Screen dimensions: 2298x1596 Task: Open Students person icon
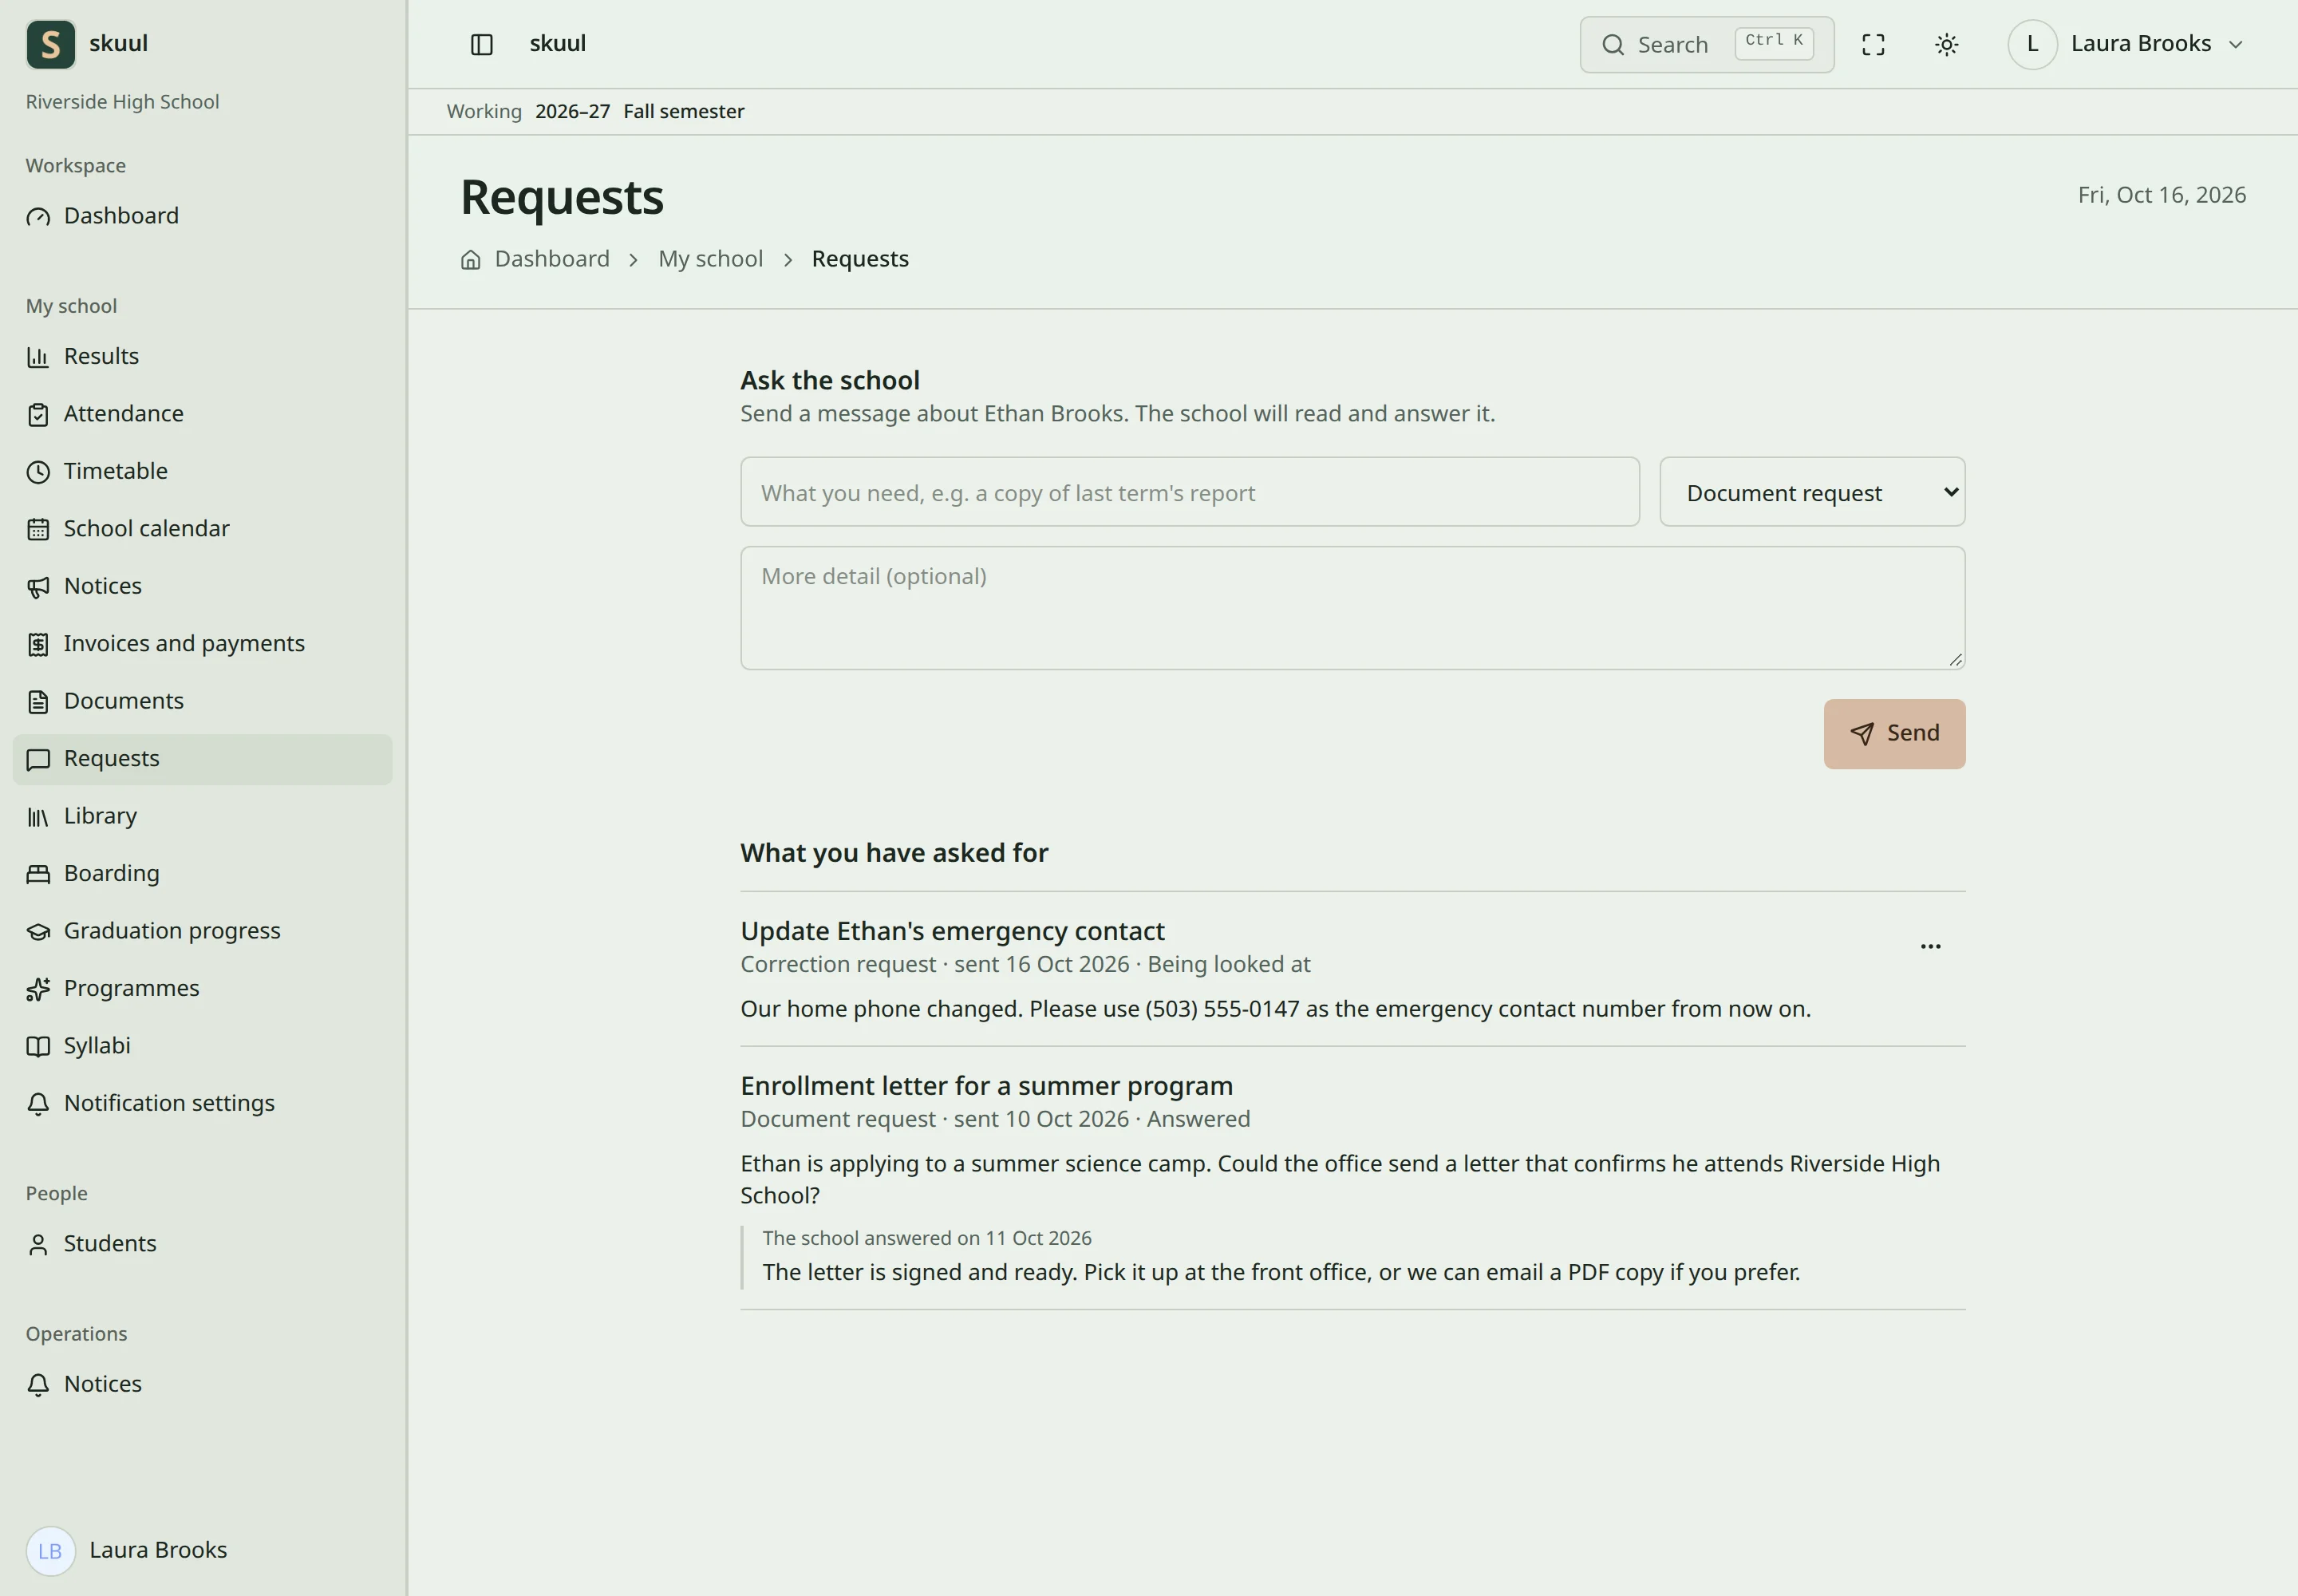point(38,1244)
